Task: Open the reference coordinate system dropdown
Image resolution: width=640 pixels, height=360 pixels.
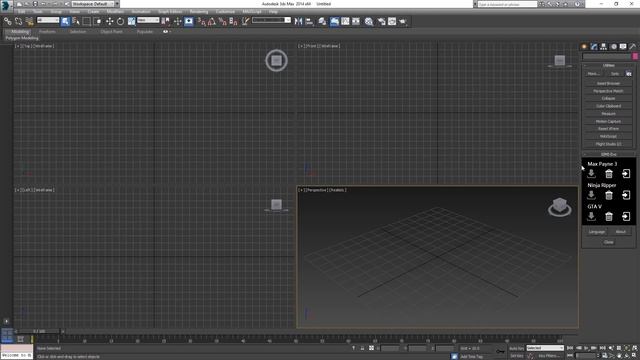Action: (x=148, y=20)
